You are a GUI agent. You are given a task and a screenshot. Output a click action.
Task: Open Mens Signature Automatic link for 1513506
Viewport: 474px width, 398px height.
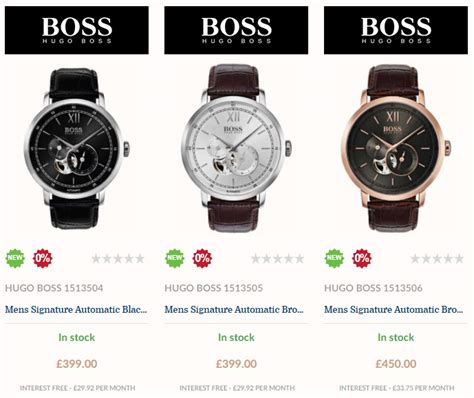[x=394, y=310]
